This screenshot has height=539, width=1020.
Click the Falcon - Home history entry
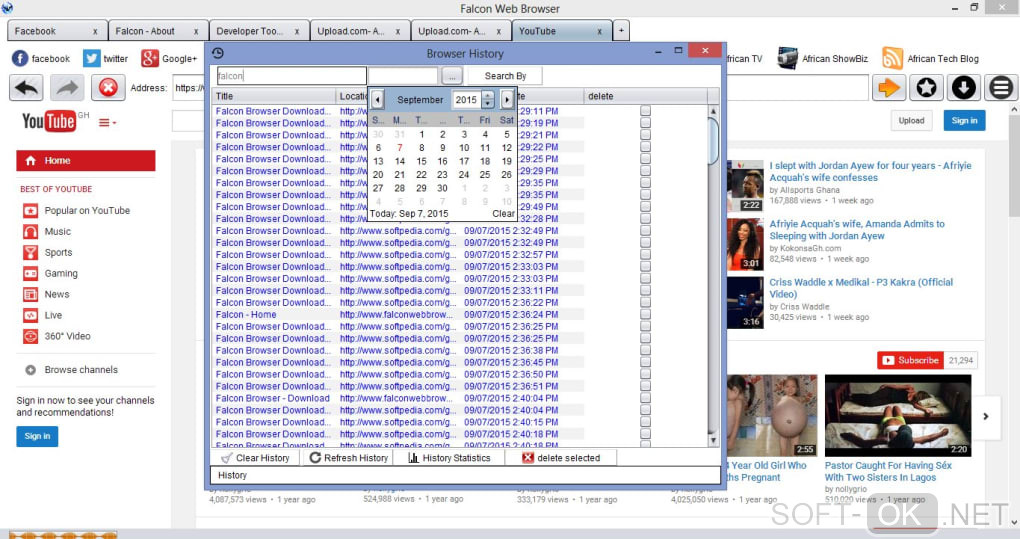coord(246,315)
